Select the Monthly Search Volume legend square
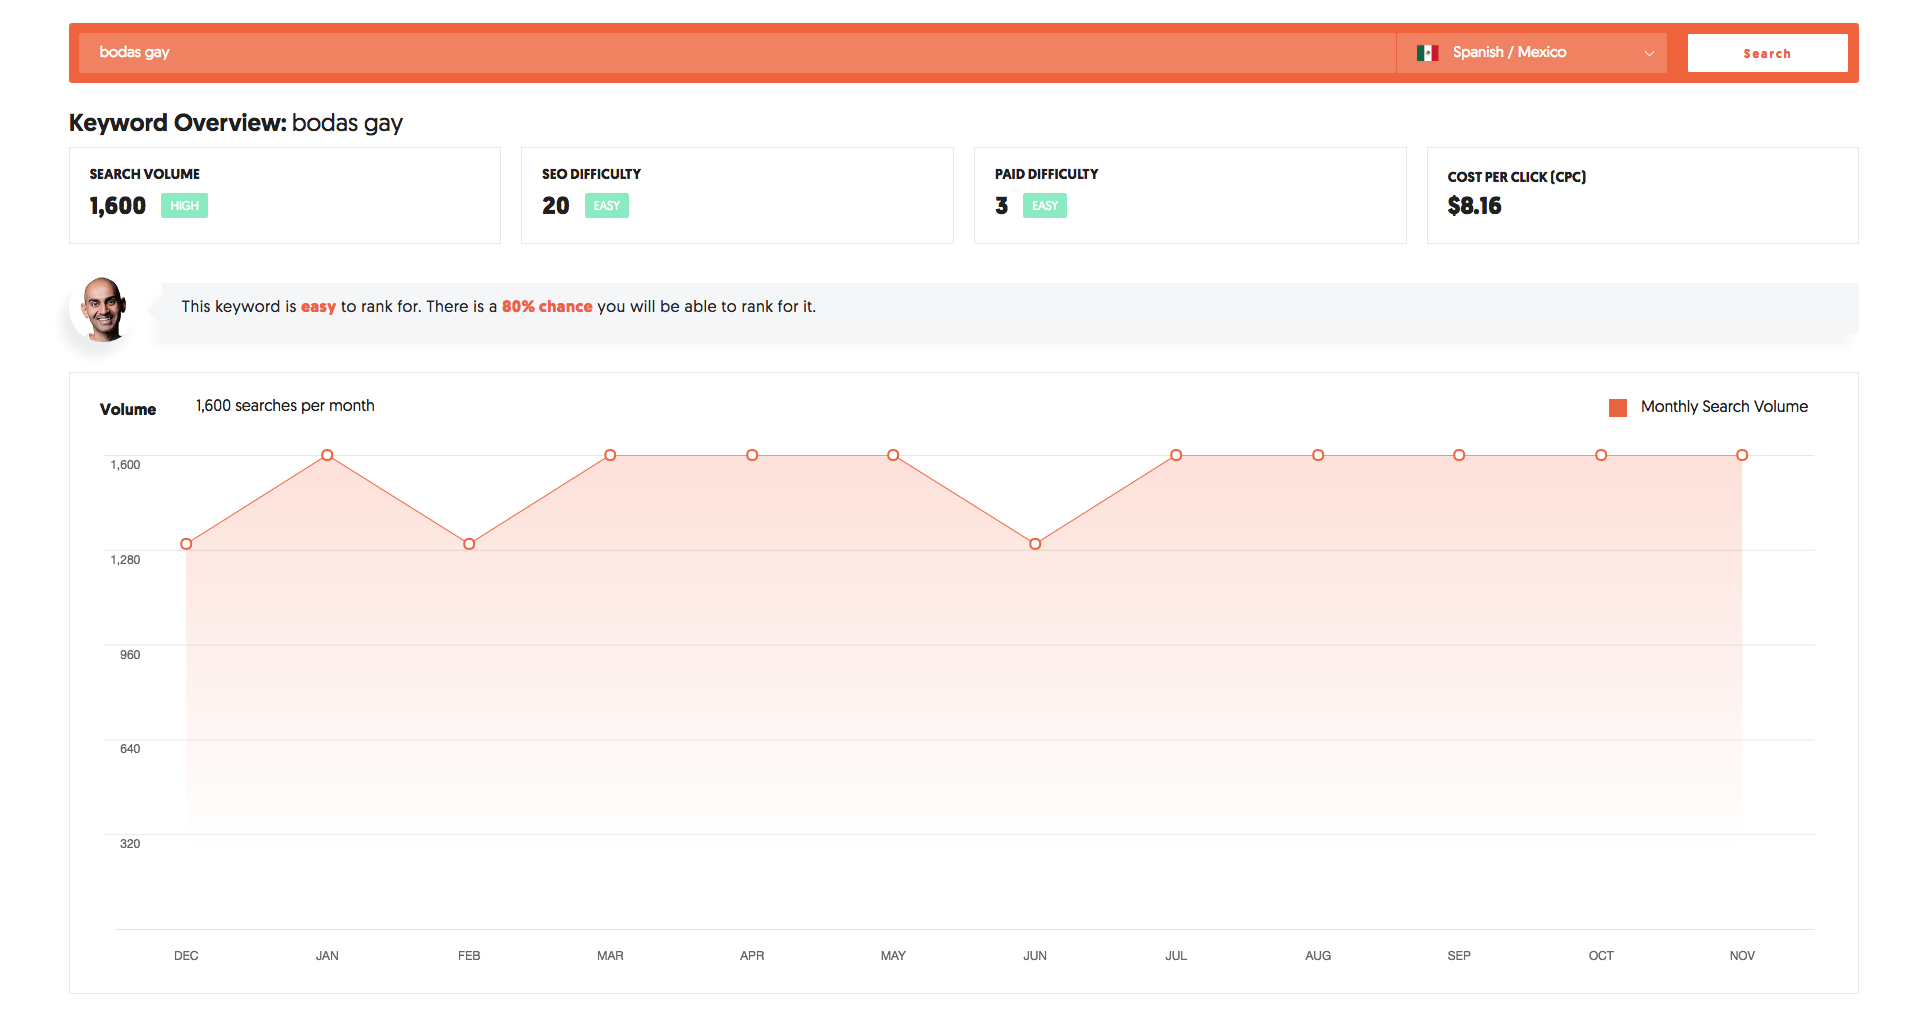This screenshot has height=1025, width=1919. point(1618,407)
